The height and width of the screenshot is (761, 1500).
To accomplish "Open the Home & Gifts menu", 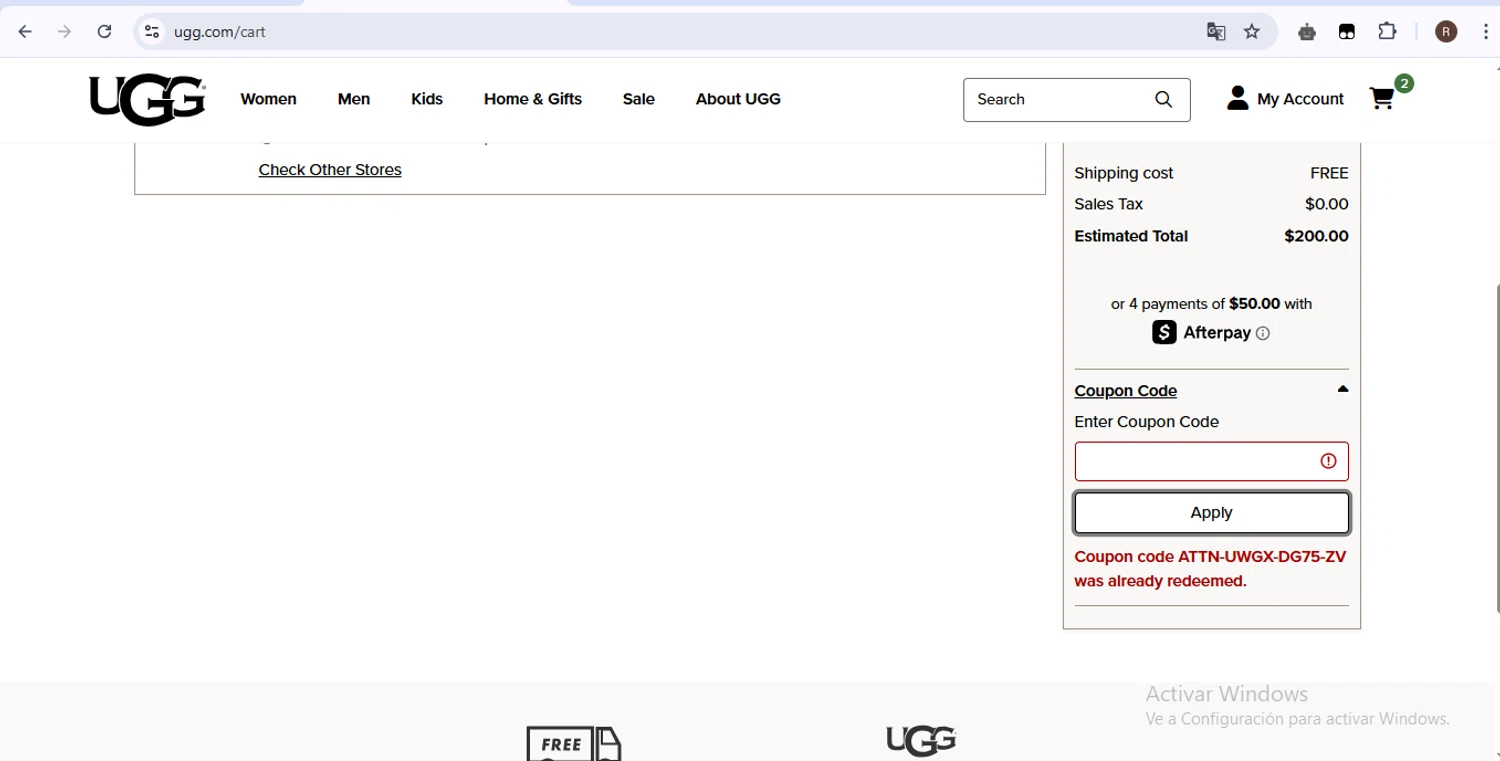I will click(x=533, y=99).
